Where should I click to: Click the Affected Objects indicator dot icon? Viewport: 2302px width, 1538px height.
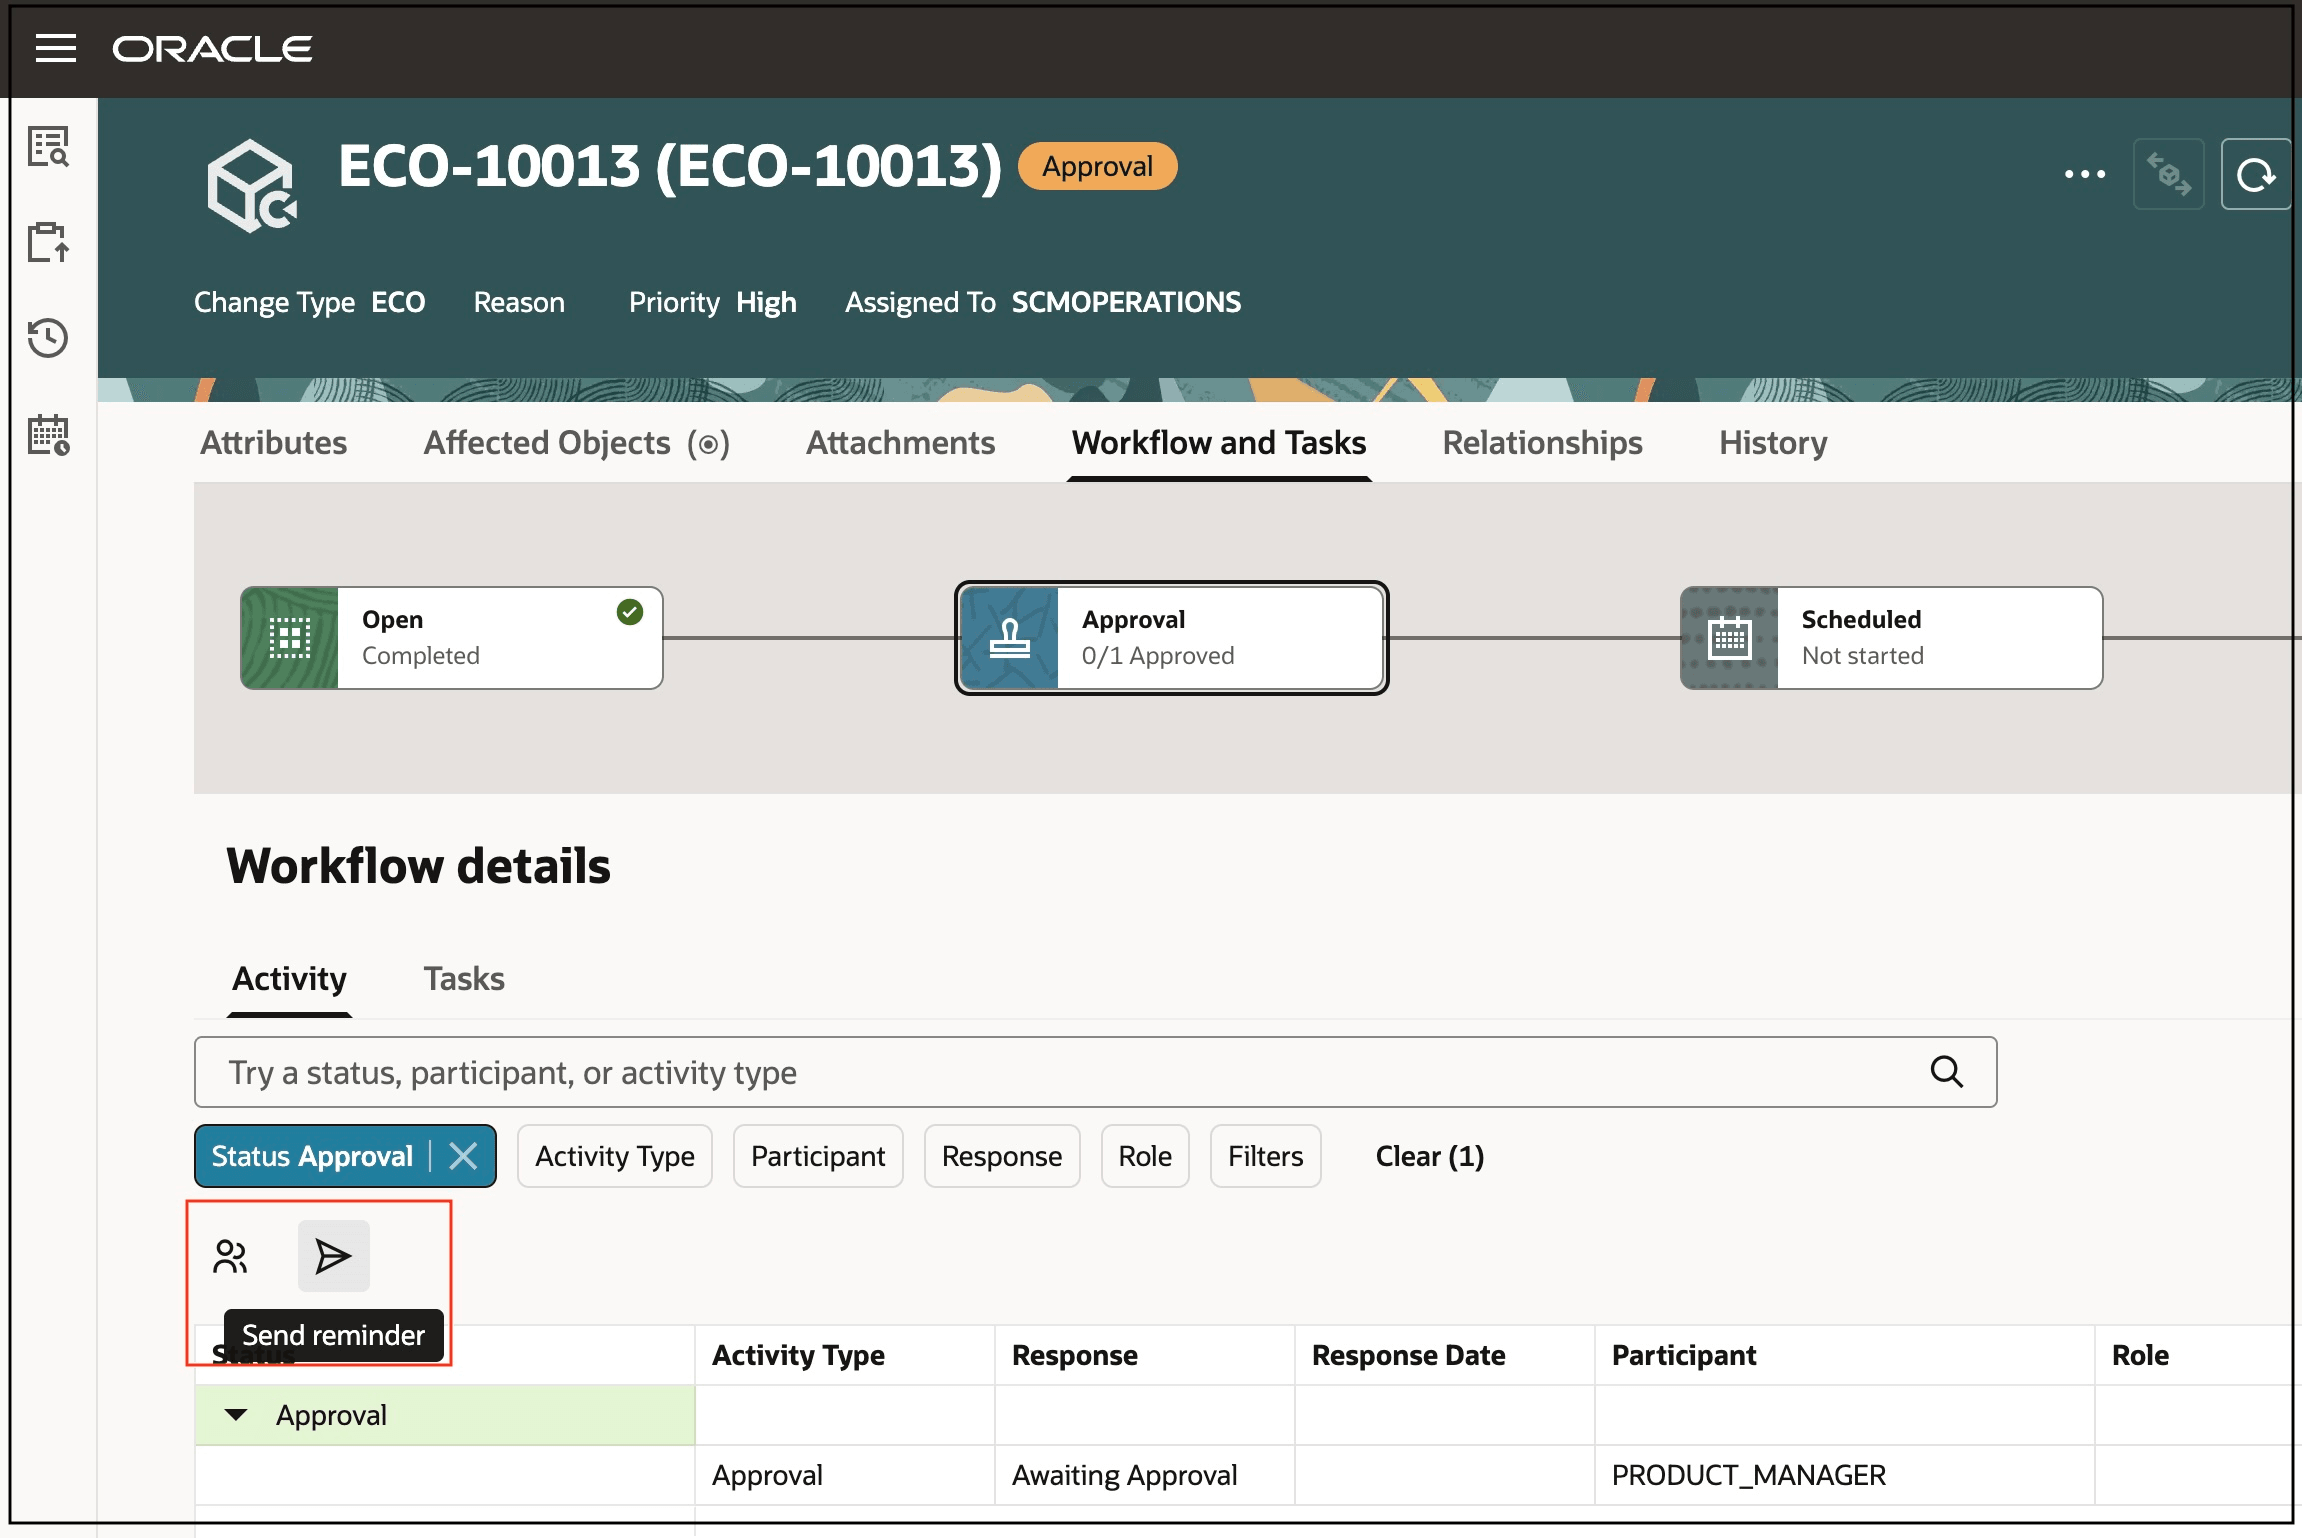(x=708, y=444)
